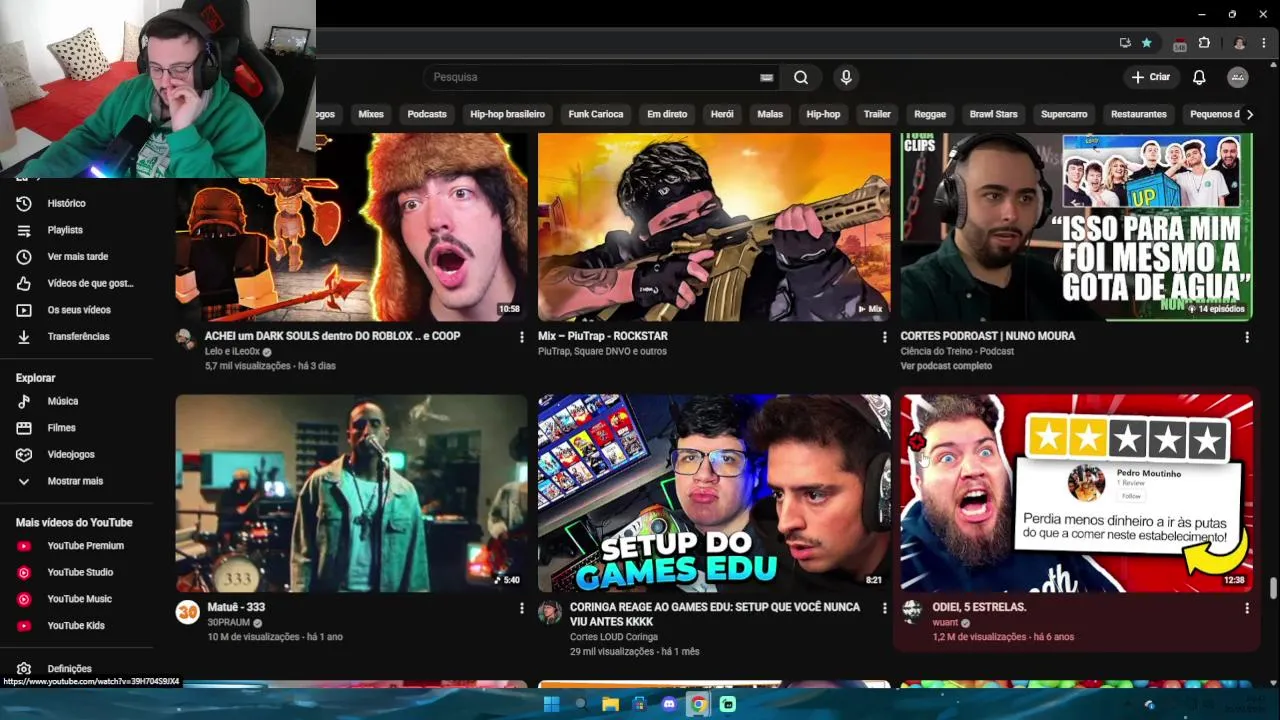Open the notifications bell
1280x720 pixels.
click(1199, 77)
